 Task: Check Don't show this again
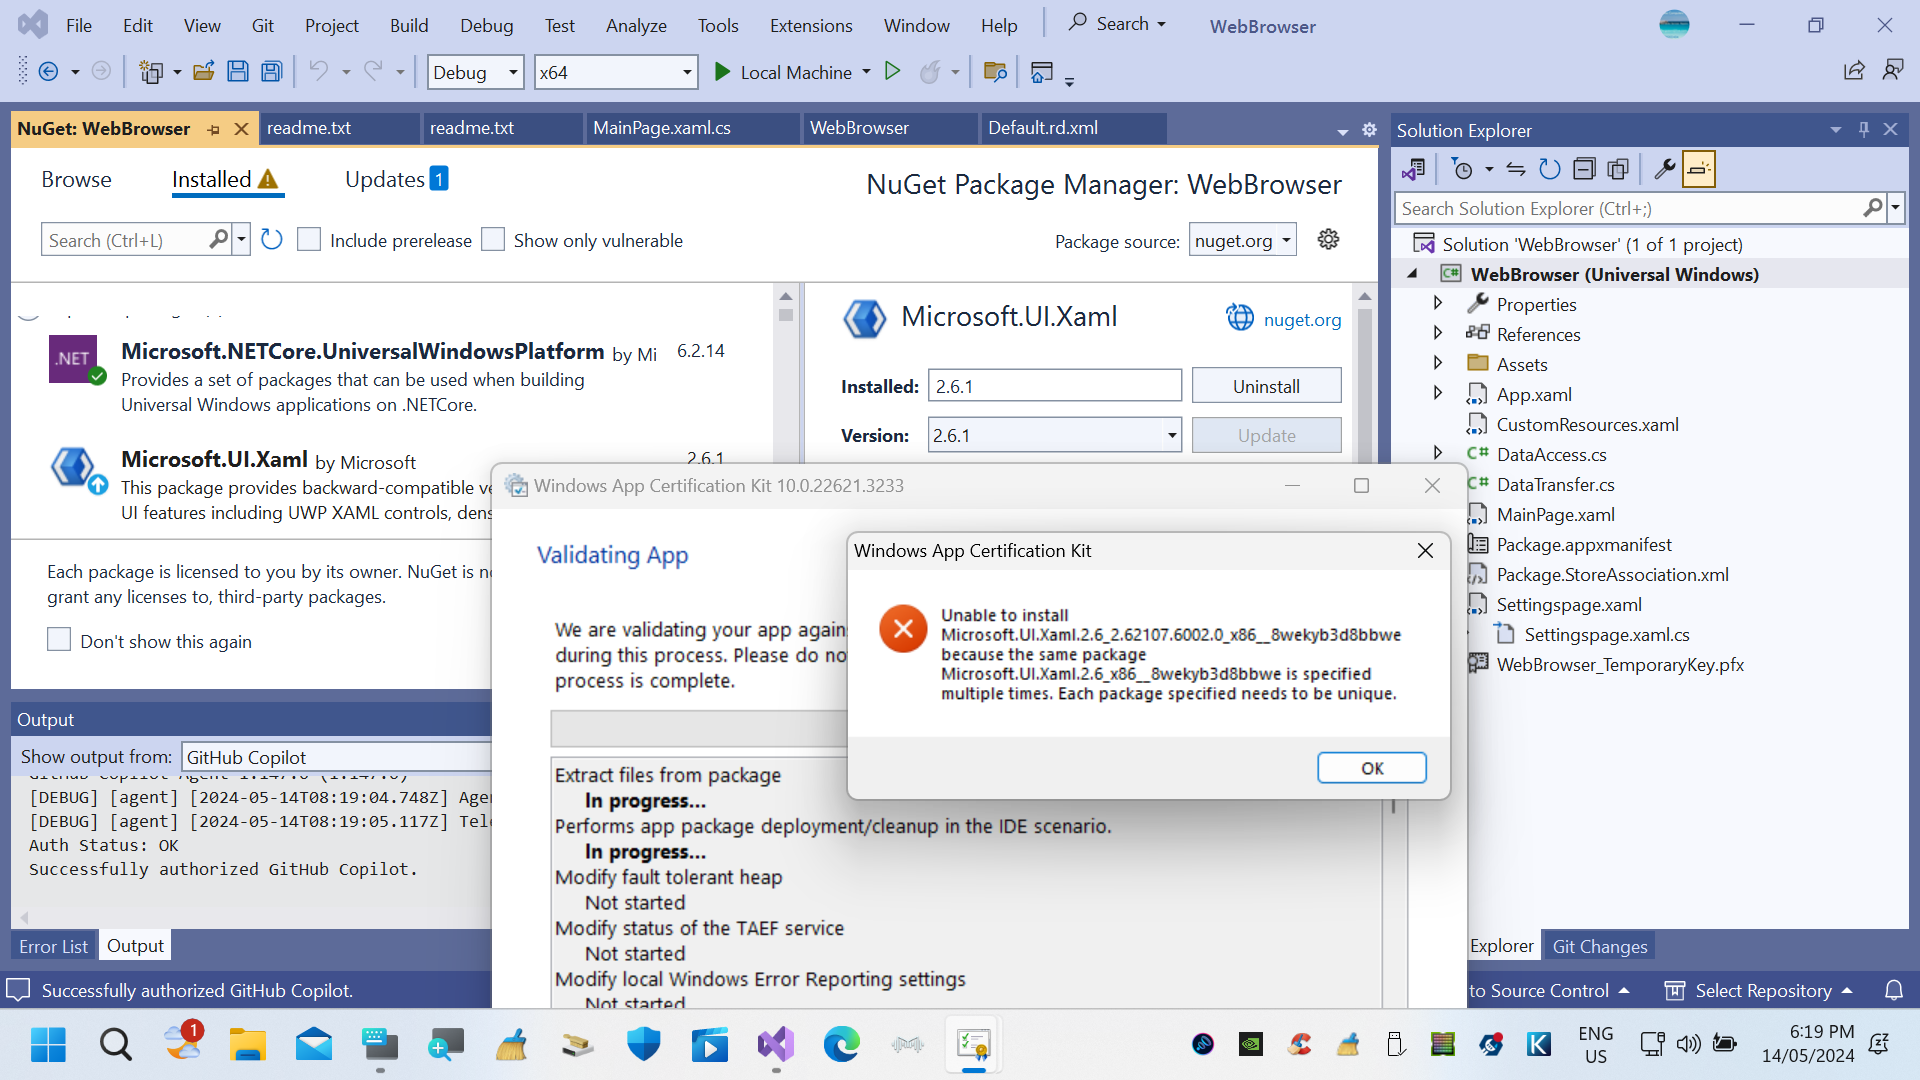59,640
